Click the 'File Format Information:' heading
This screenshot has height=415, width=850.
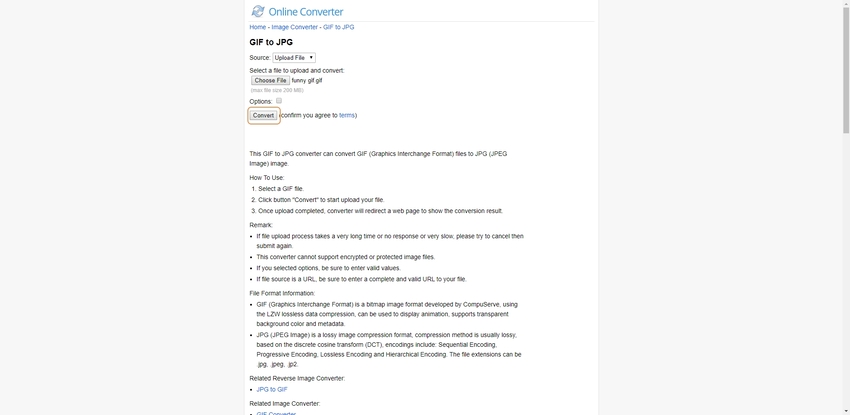click(x=282, y=293)
